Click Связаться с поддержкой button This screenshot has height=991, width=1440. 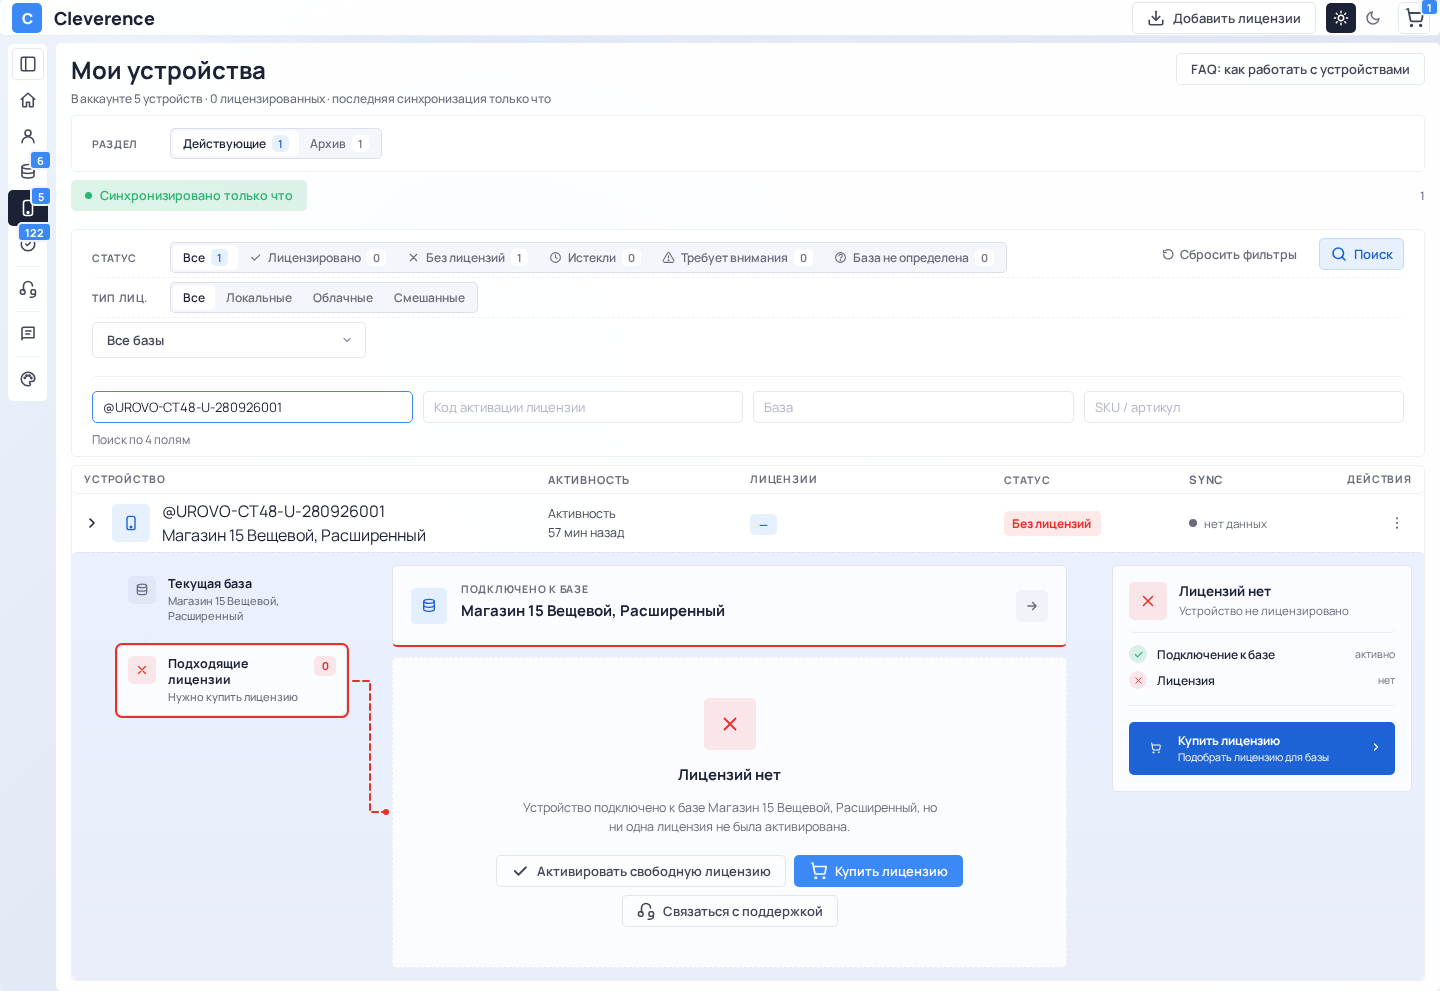(x=730, y=911)
